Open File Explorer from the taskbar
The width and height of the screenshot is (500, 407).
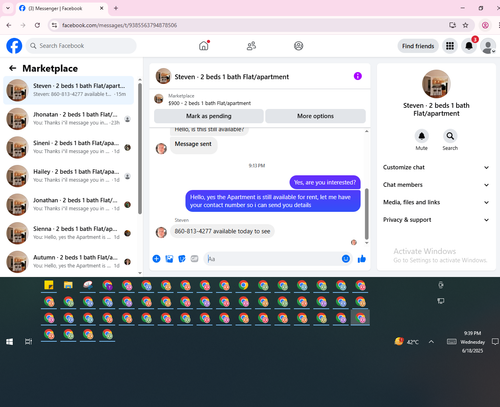(68, 286)
